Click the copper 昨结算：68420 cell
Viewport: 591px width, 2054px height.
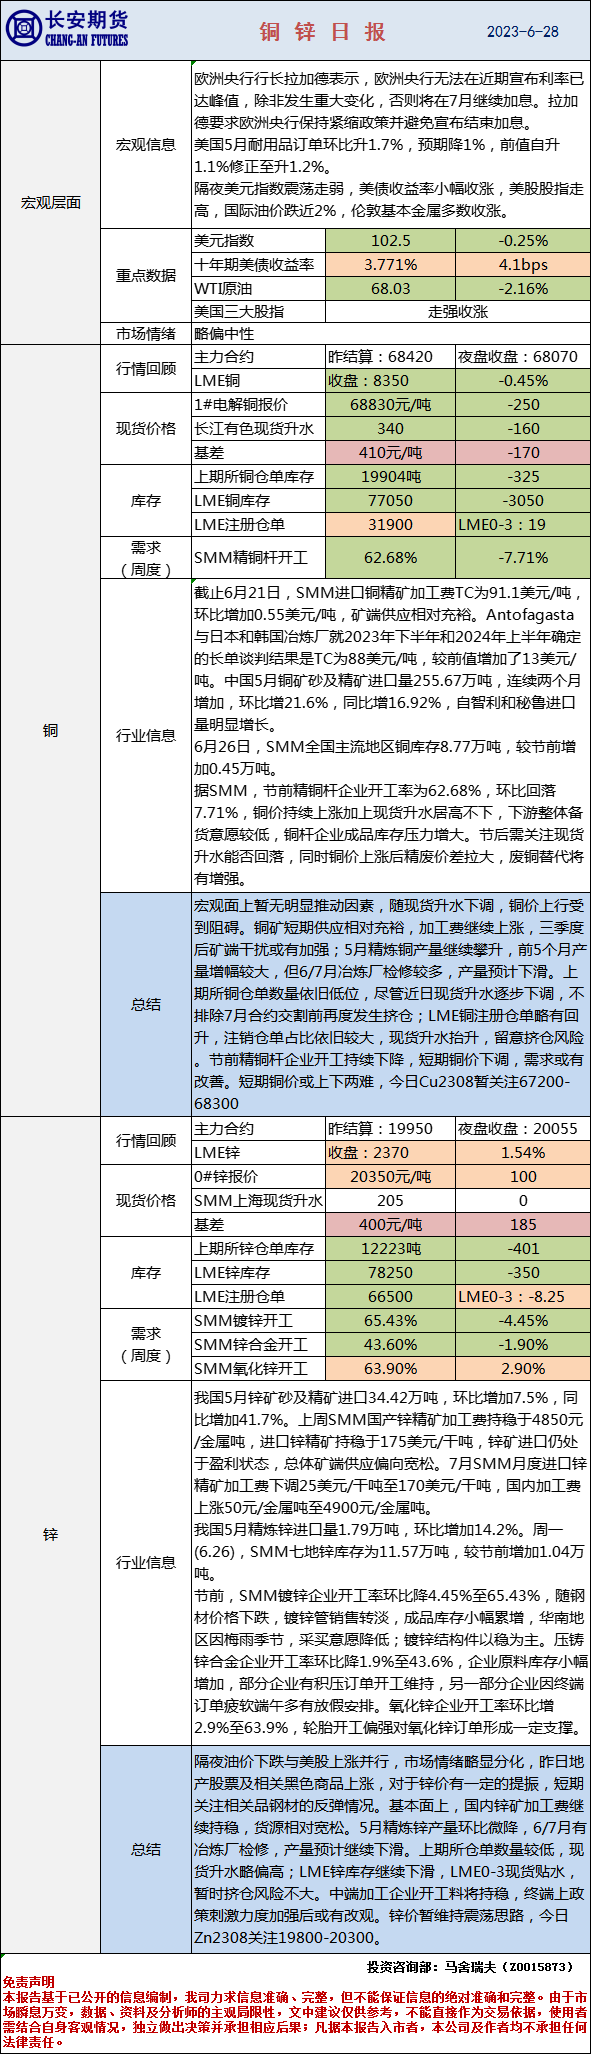[390, 356]
